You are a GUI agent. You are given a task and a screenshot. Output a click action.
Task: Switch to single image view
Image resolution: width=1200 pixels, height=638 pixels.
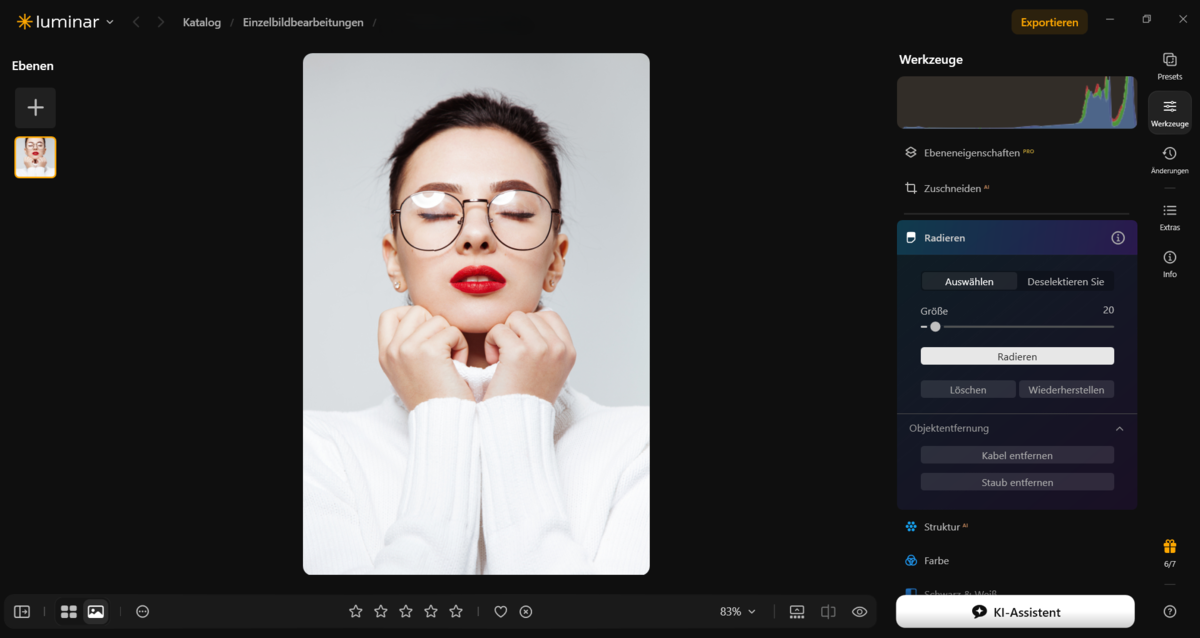96,611
